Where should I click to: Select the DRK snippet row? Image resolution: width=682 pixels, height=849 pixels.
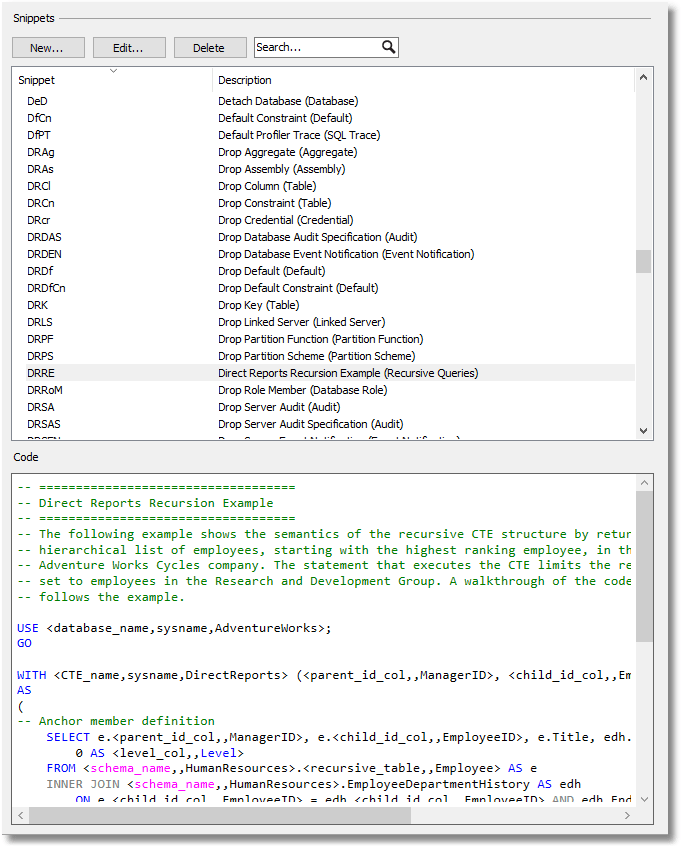(x=330, y=305)
